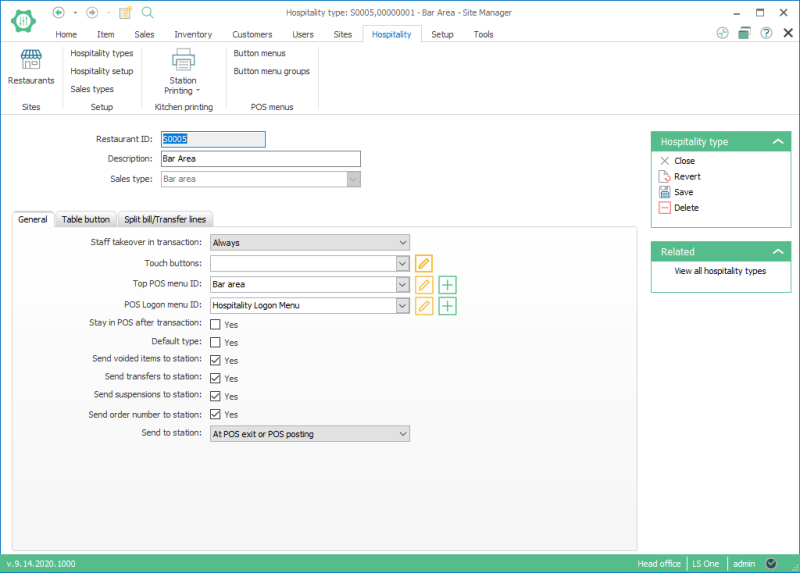
Task: Click the edit pencil for Top POS menu ID
Action: pyautogui.click(x=423, y=285)
